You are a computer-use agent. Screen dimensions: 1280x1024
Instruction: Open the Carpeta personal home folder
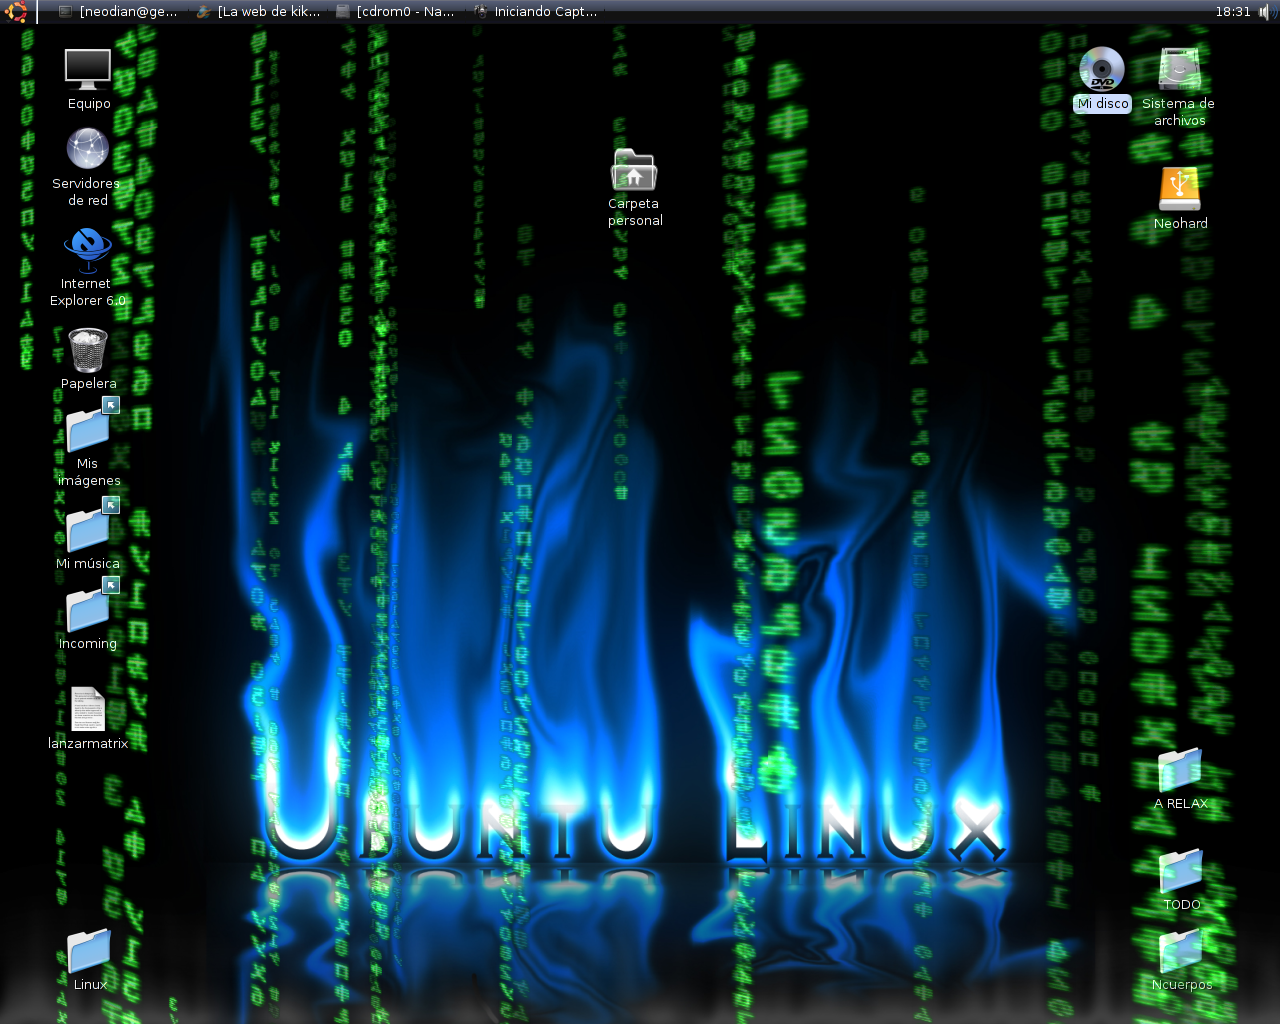(634, 170)
